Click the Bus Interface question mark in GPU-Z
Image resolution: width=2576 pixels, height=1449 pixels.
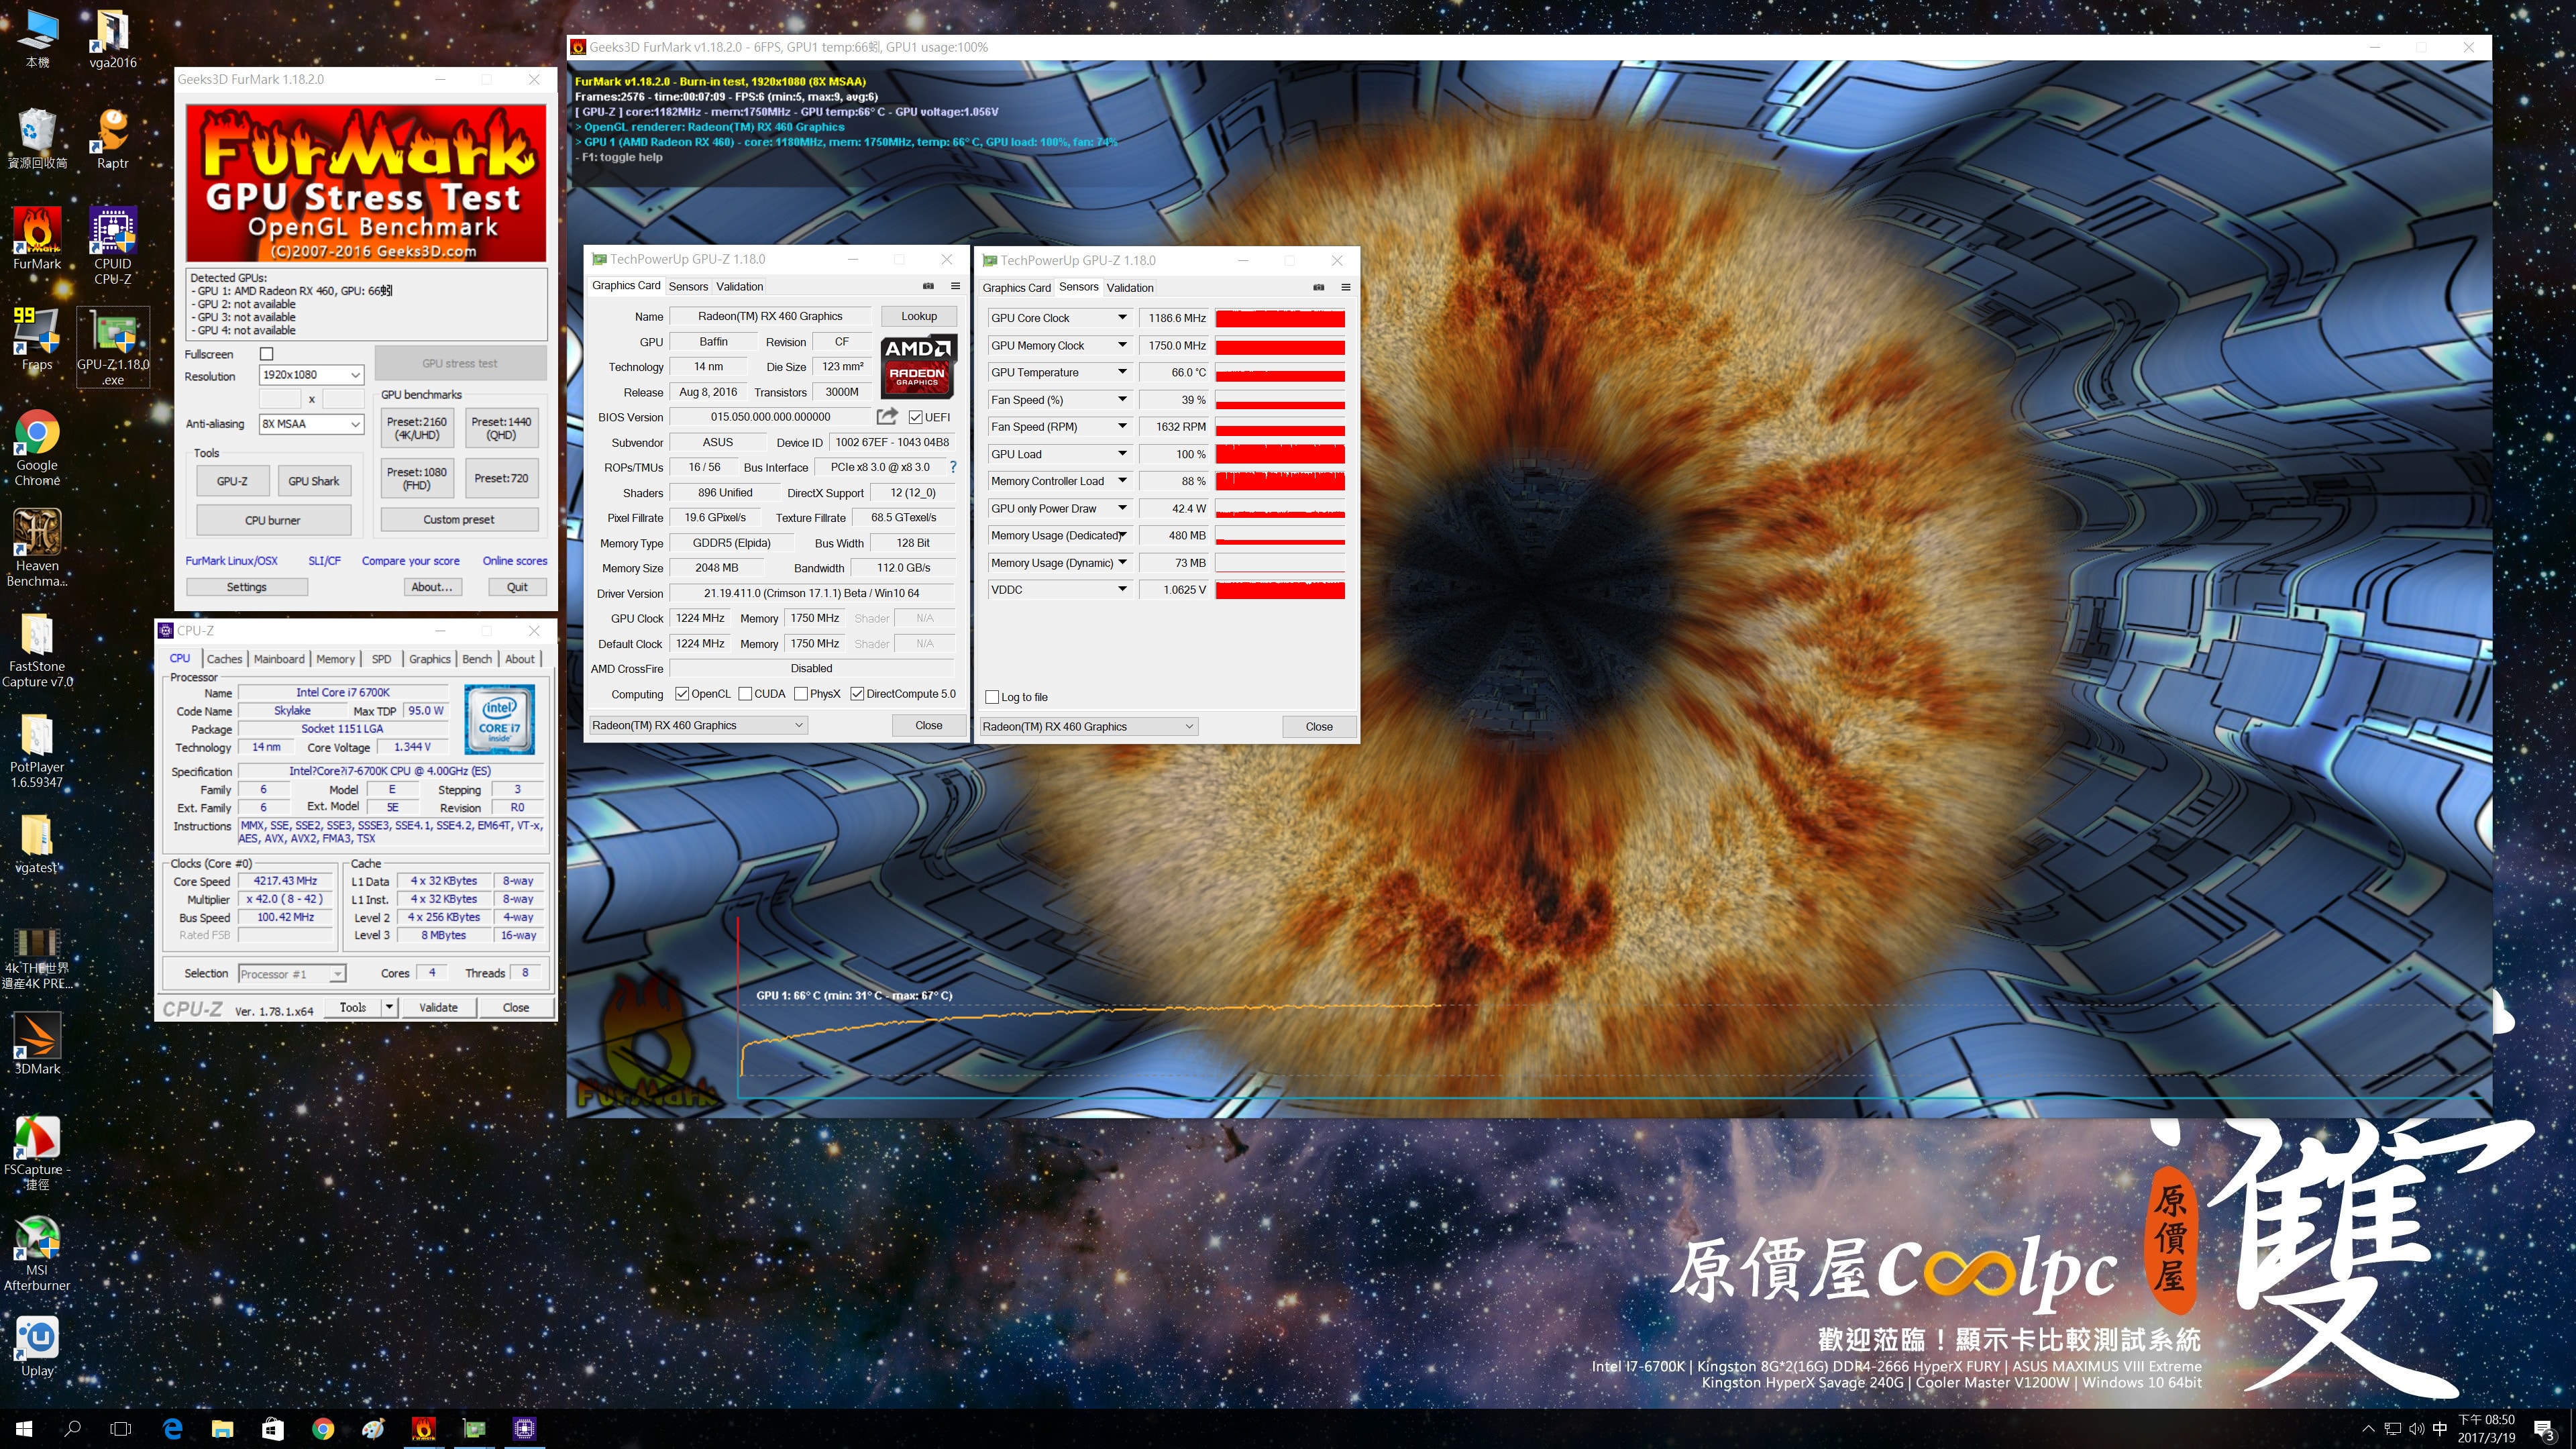pos(953,467)
